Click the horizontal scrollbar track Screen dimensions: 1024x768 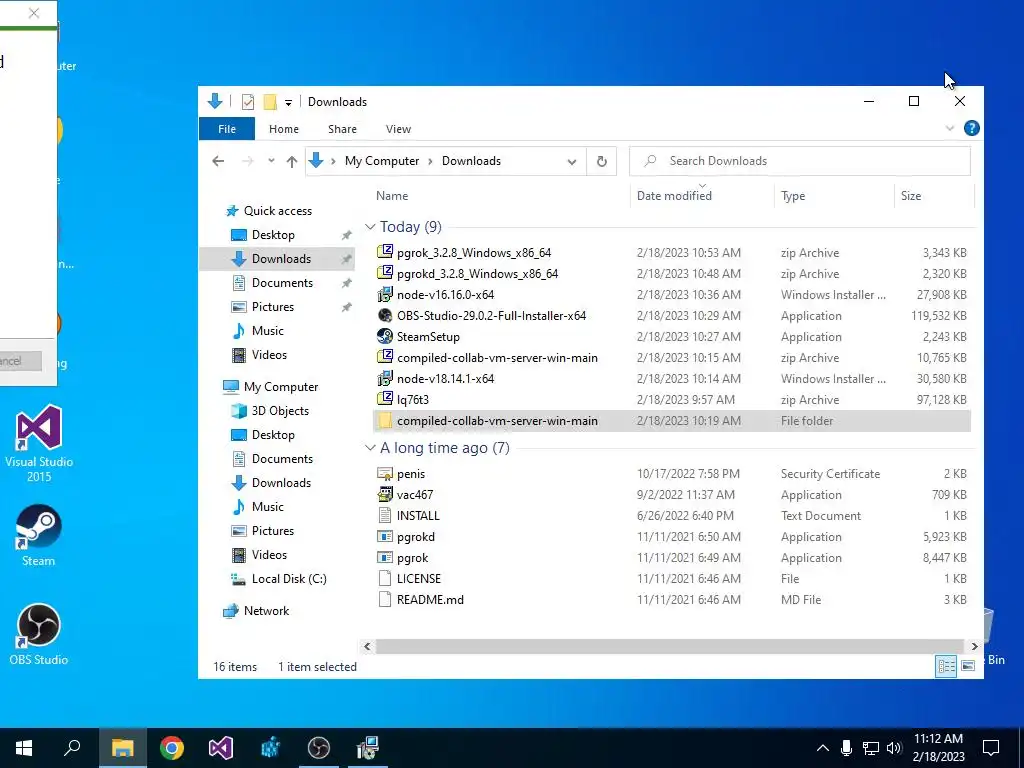click(x=669, y=647)
